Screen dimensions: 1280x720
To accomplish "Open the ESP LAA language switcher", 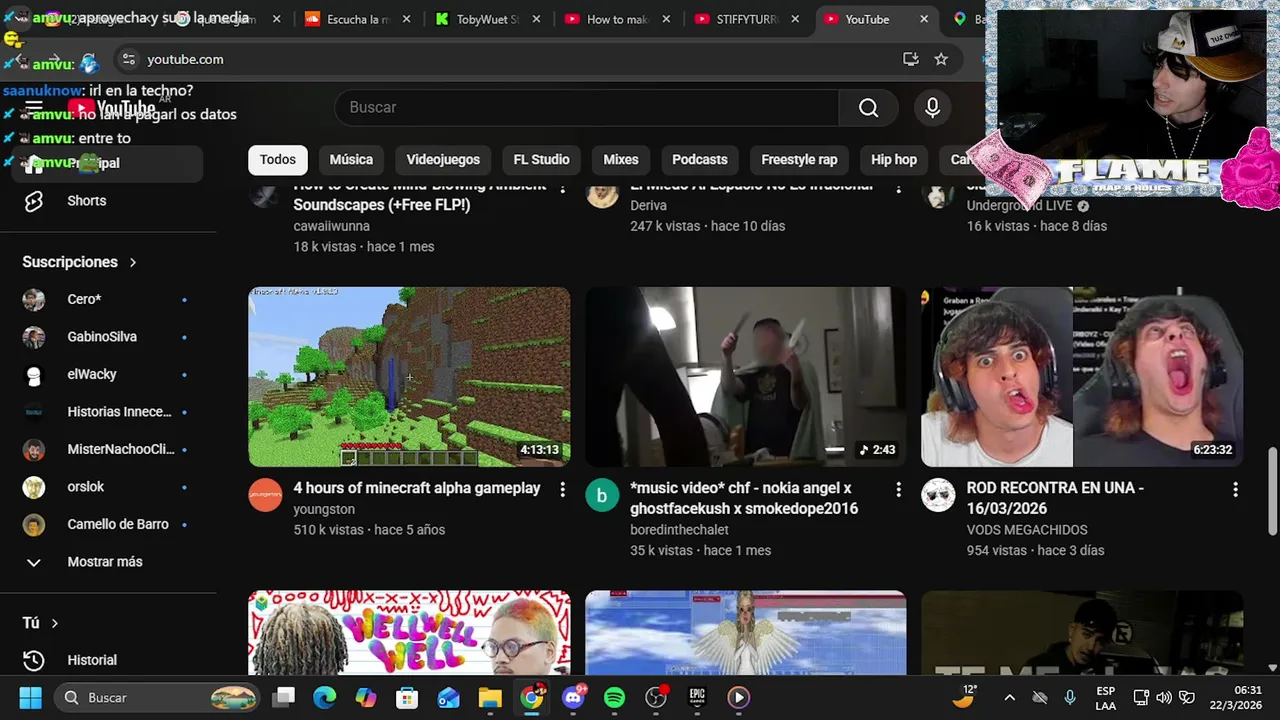I will coord(1105,697).
